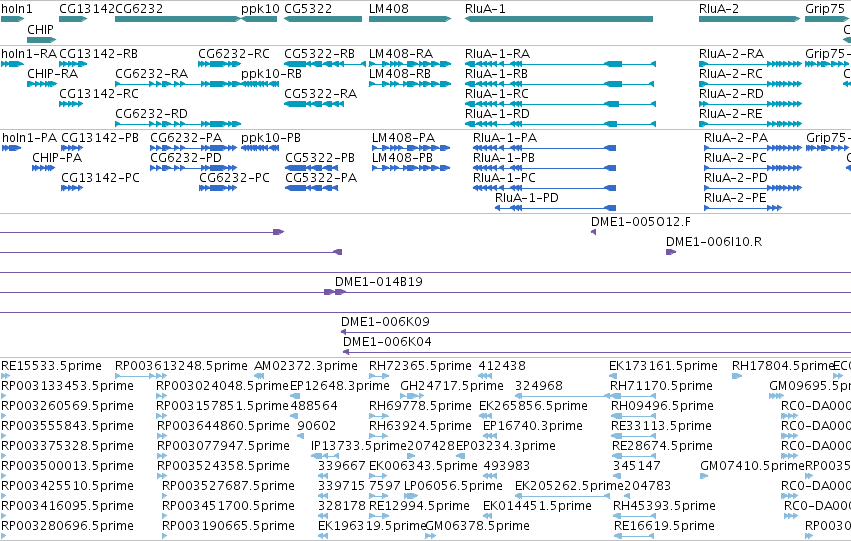Click protein CG13142-PC
851x541 pixels.
click(100, 178)
